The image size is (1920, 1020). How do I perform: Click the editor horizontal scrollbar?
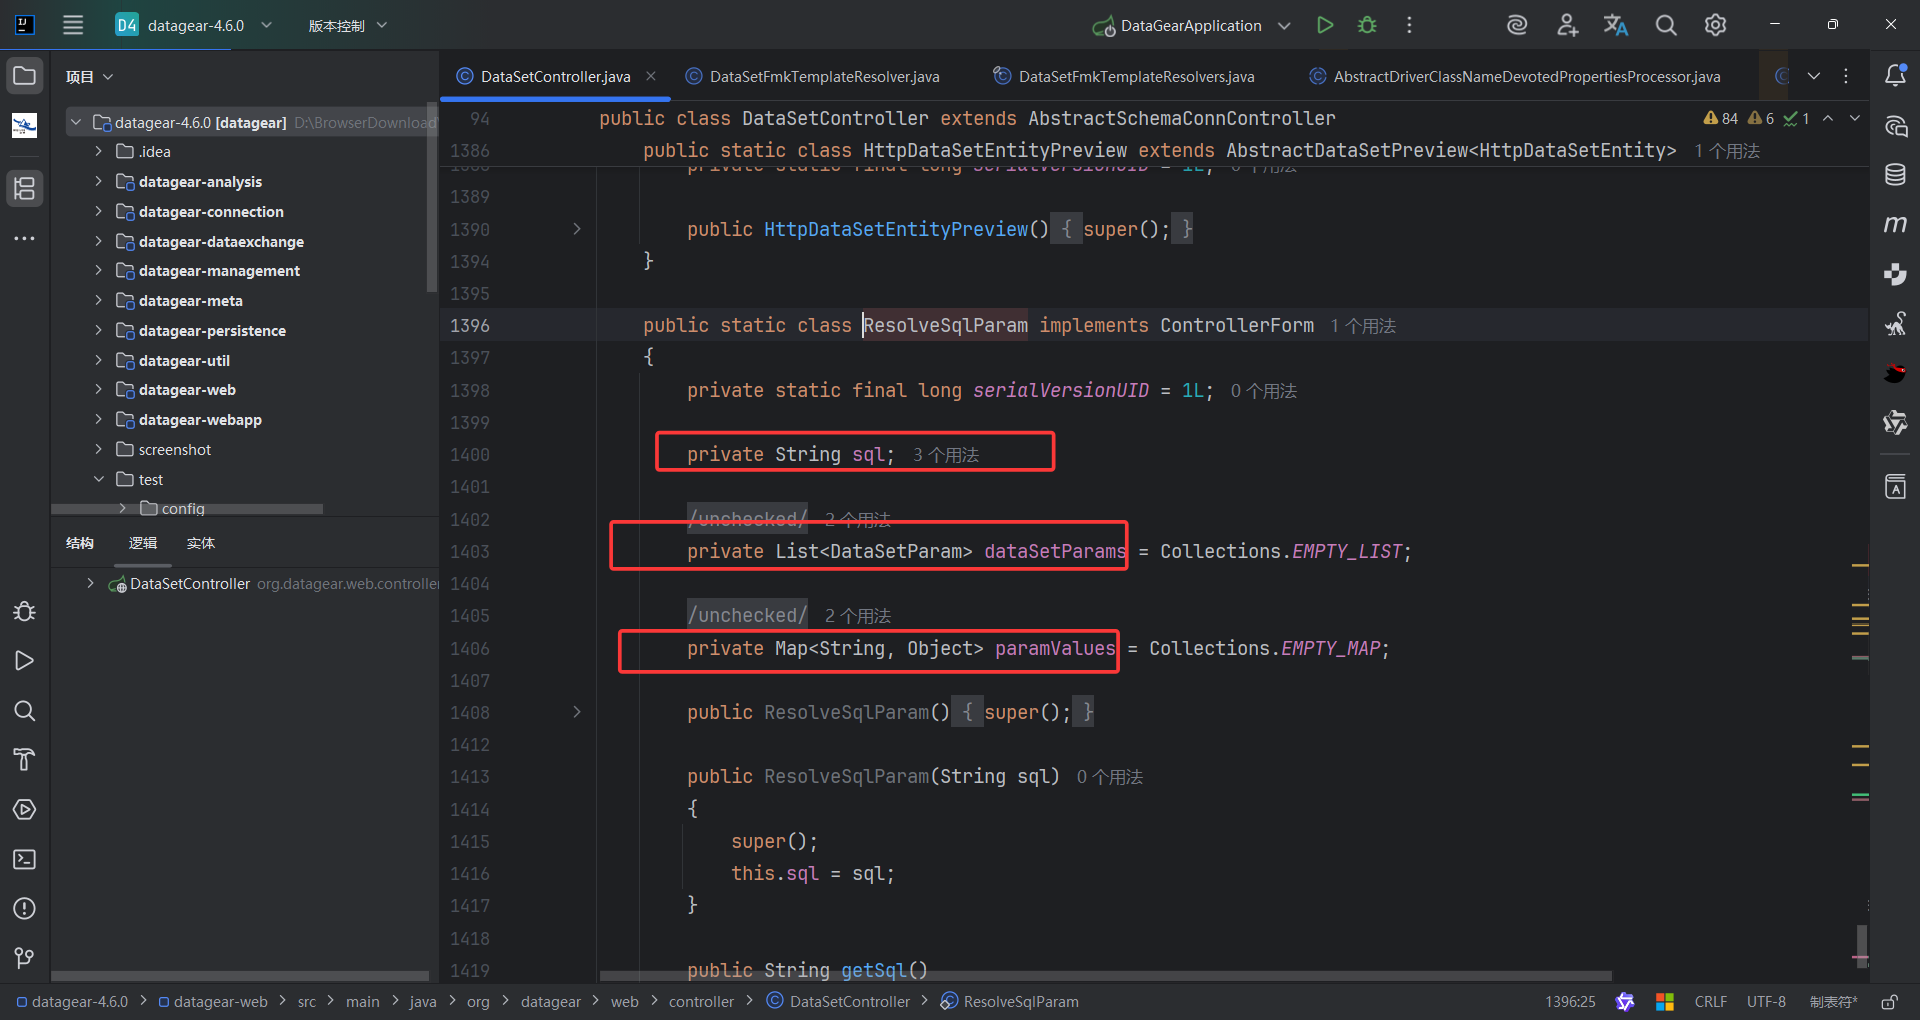[x=1105, y=976]
